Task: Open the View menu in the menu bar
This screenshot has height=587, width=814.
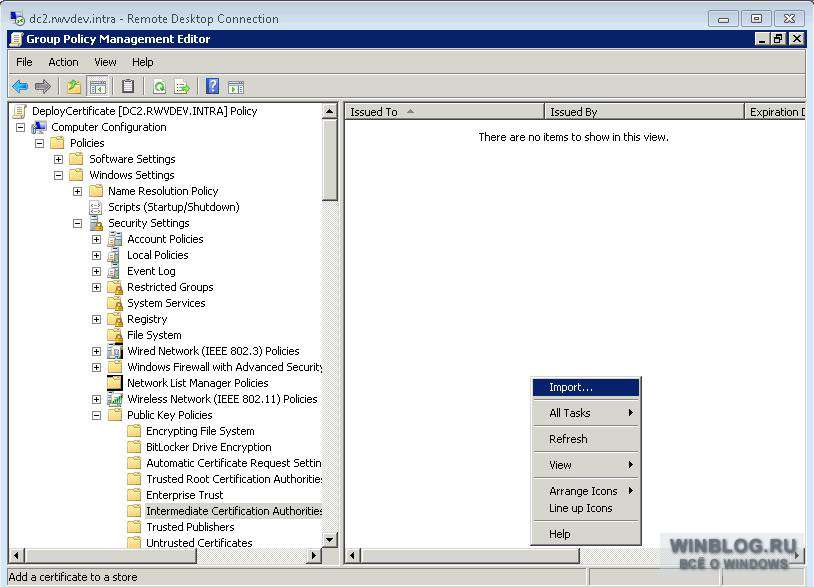Action: coord(105,62)
